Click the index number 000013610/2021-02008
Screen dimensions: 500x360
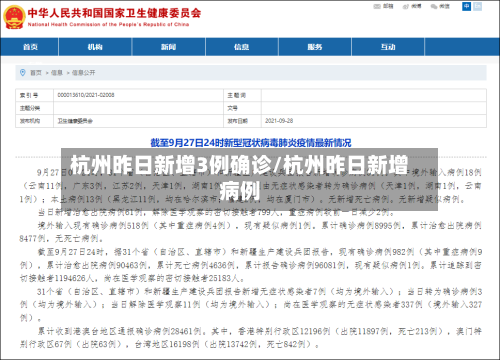[x=86, y=95]
